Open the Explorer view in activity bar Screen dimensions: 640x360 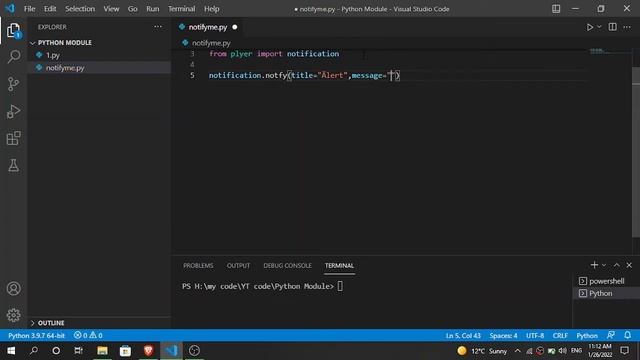[13, 31]
